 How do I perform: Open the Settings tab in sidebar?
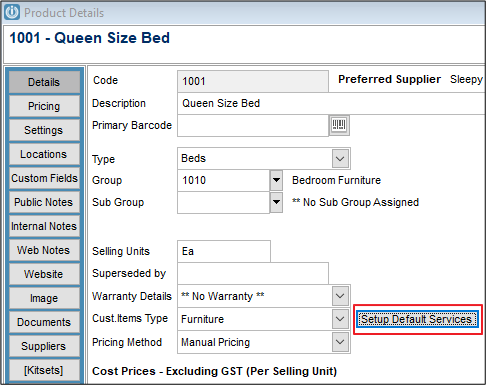(x=44, y=130)
